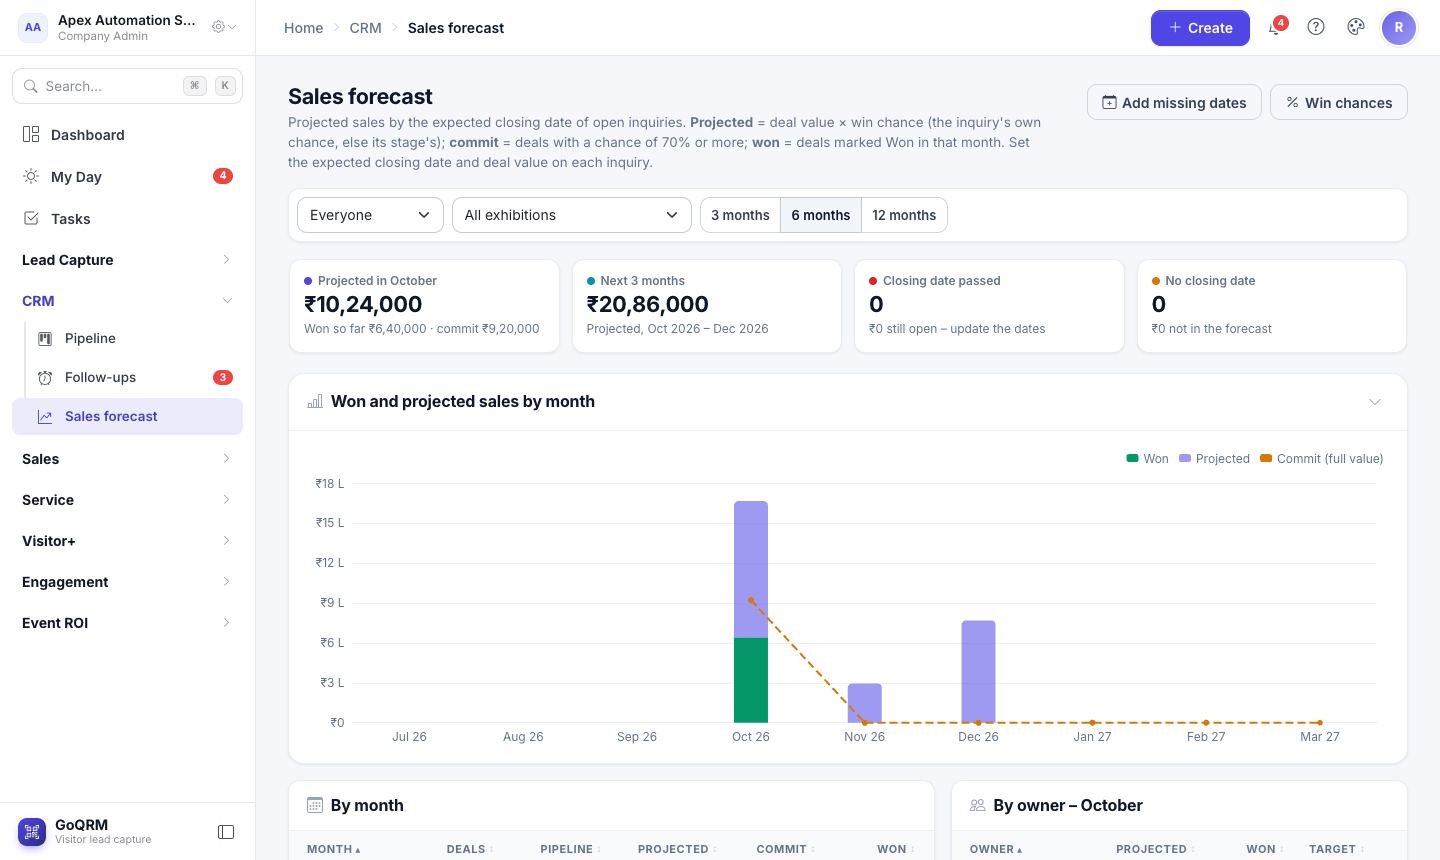Toggle Commit (full value) legend series
1440x860 pixels.
coord(1322,459)
